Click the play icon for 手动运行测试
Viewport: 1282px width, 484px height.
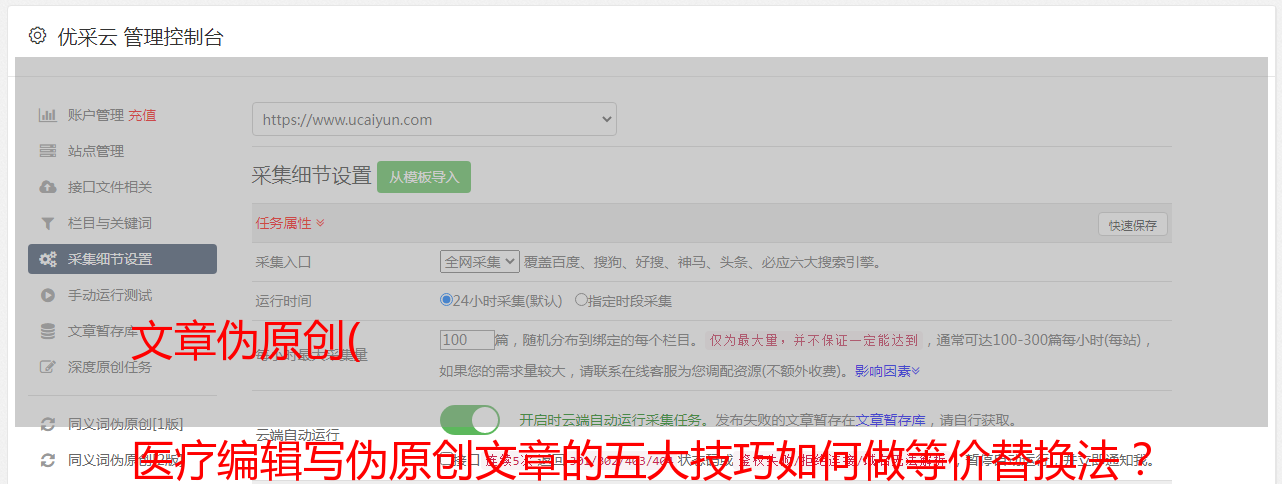[x=47, y=295]
